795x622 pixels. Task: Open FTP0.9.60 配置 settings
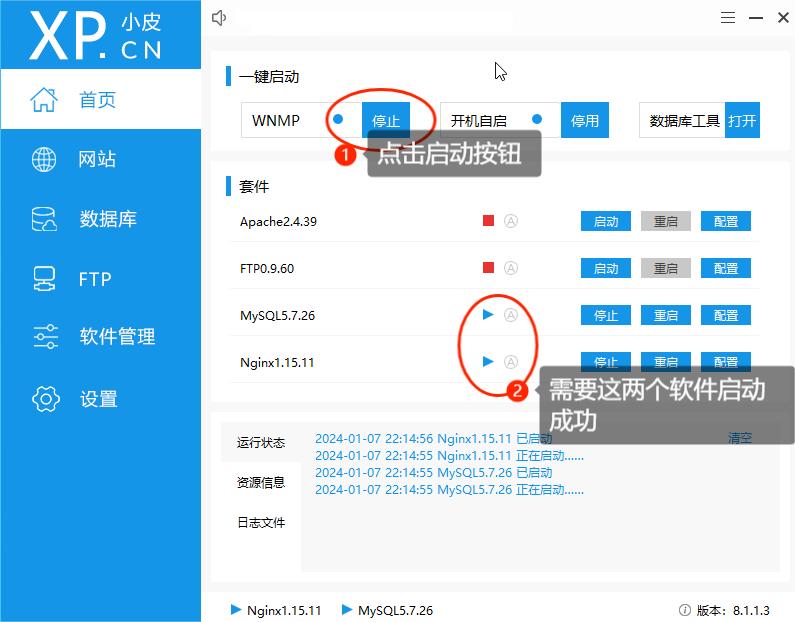(x=726, y=268)
